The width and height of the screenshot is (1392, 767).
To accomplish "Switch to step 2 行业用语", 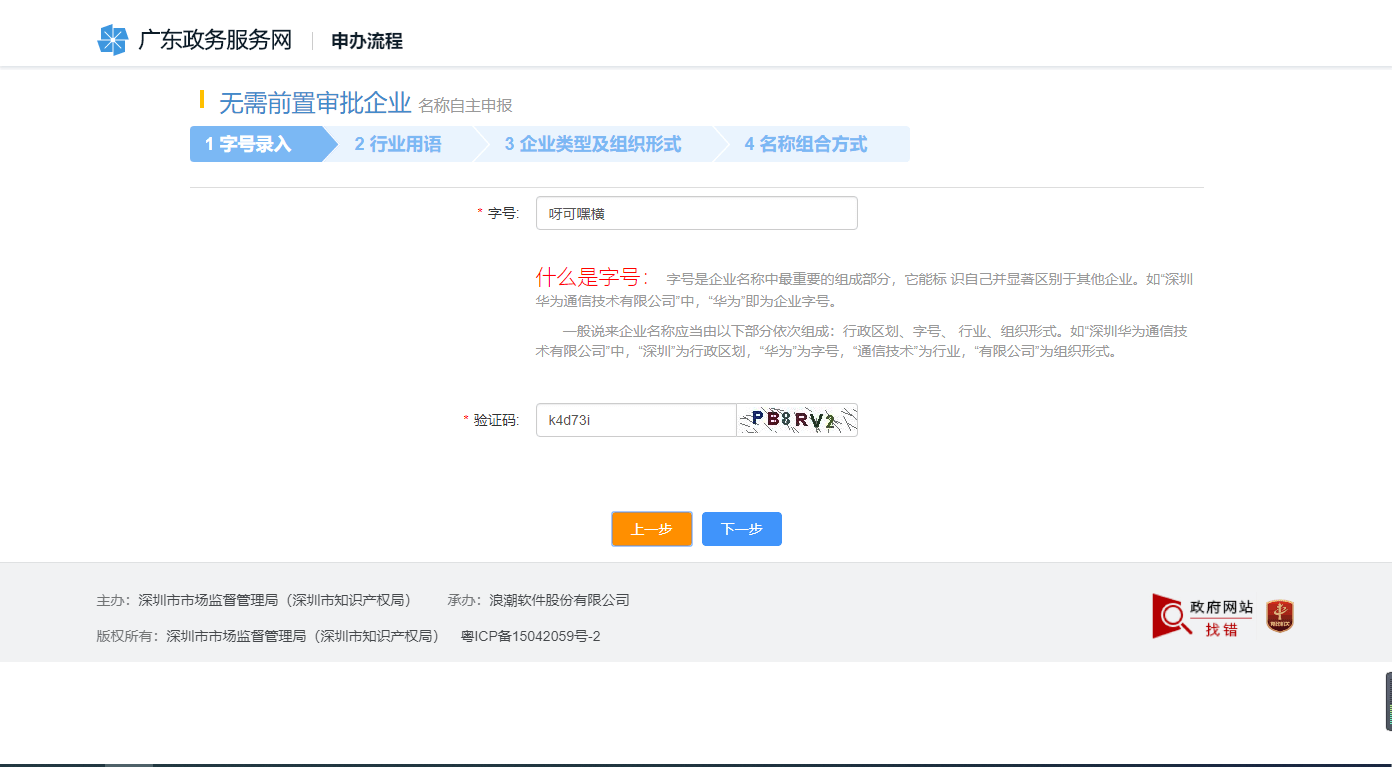I will tap(400, 144).
